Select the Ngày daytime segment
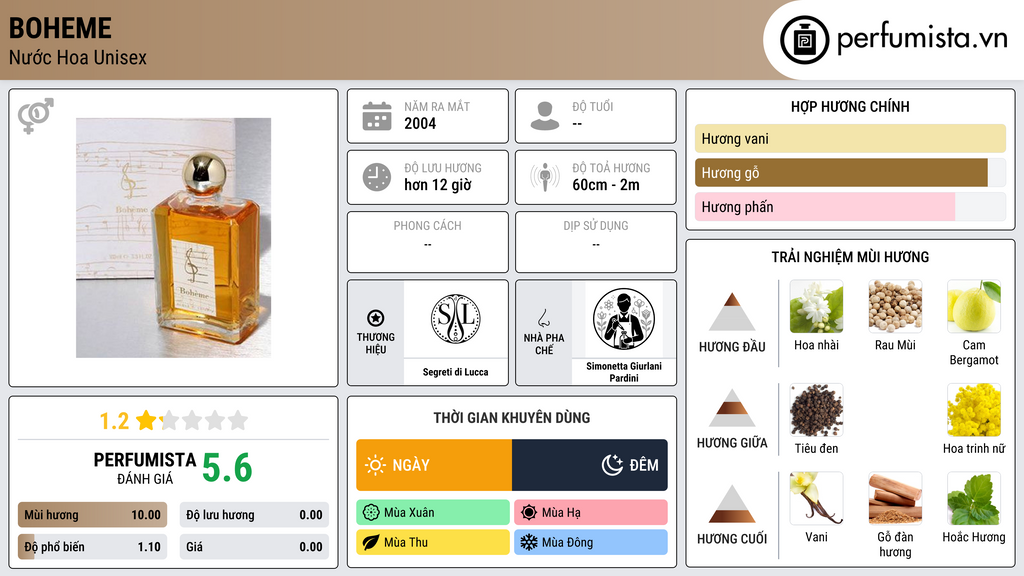1024x576 pixels. pyautogui.click(x=434, y=465)
